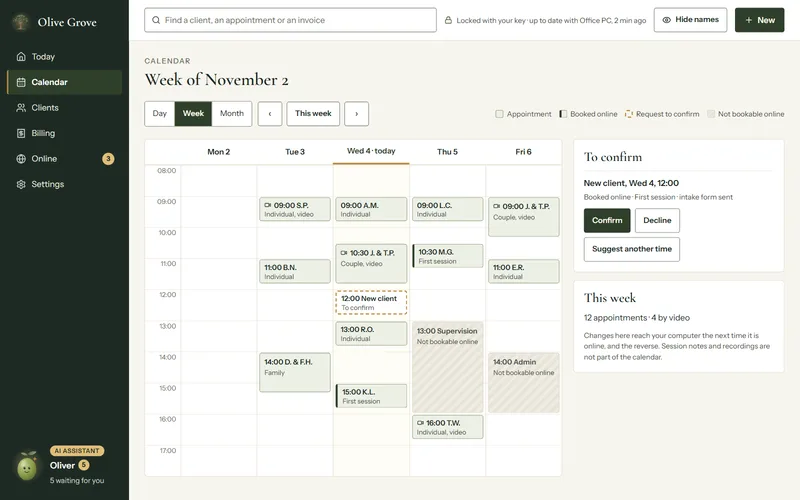Select the Thu 5 column header

point(447,152)
